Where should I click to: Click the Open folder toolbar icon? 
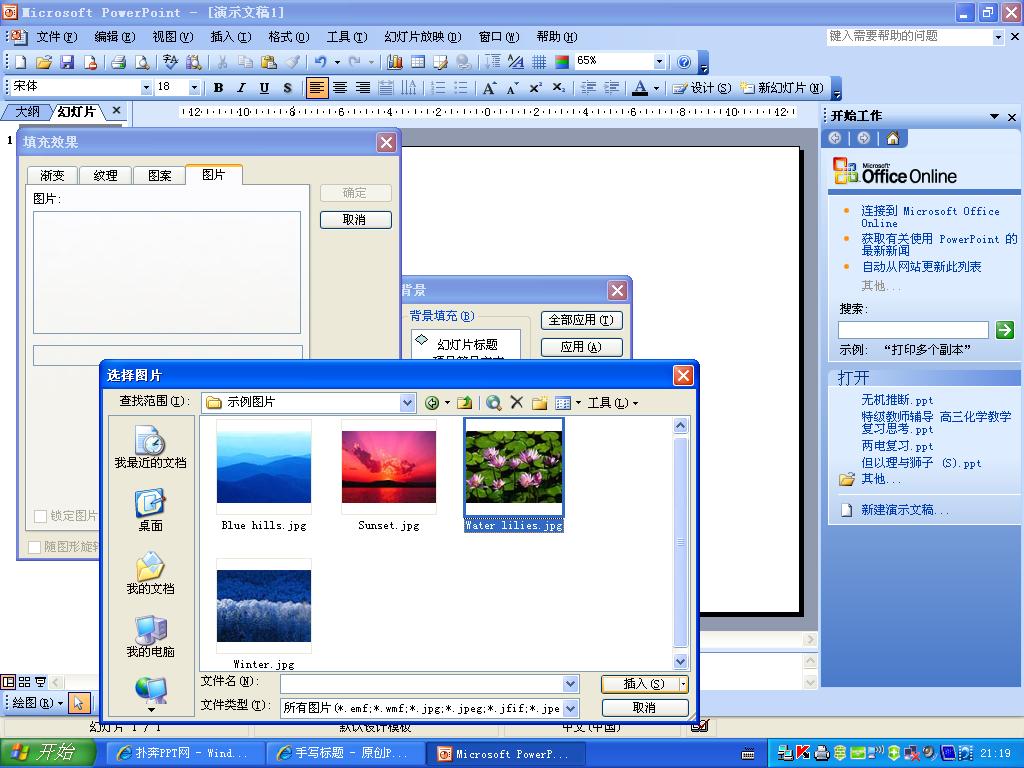click(x=44, y=62)
